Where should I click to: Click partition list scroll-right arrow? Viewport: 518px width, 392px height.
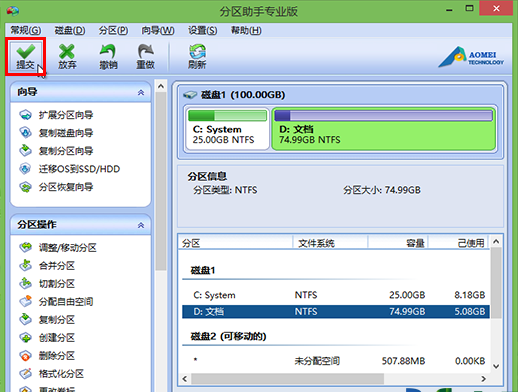483,379
